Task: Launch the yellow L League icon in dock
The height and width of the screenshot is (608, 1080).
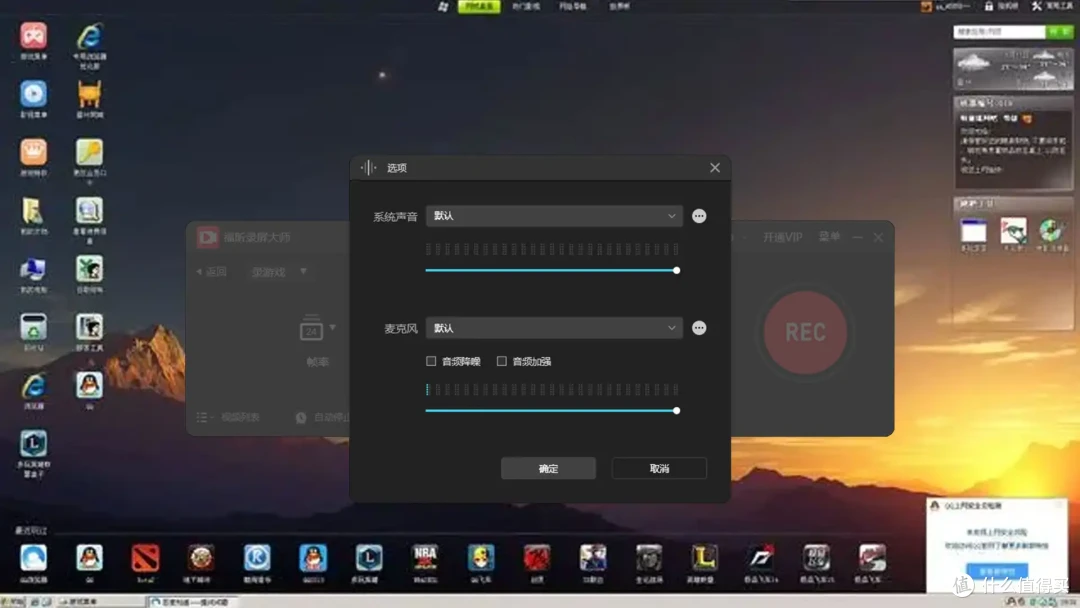Action: coord(704,558)
